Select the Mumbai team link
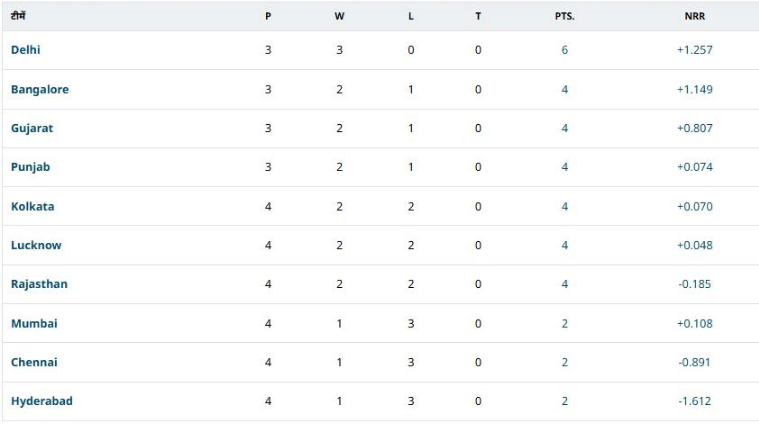This screenshot has width=759, height=425. point(34,323)
